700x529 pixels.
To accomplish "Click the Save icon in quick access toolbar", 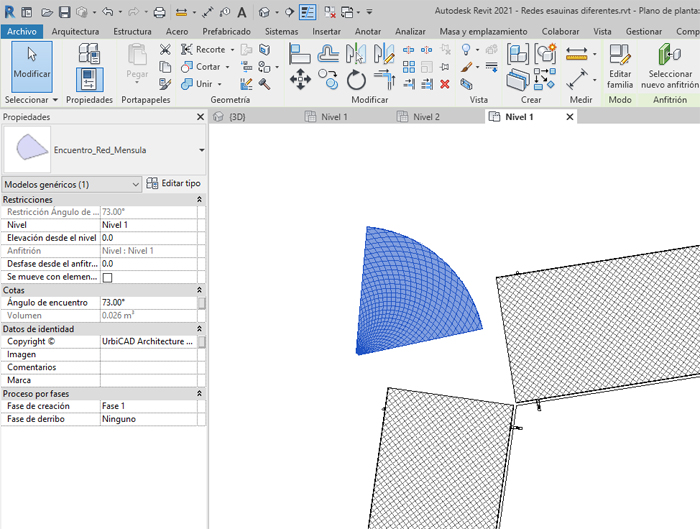I will click(65, 13).
